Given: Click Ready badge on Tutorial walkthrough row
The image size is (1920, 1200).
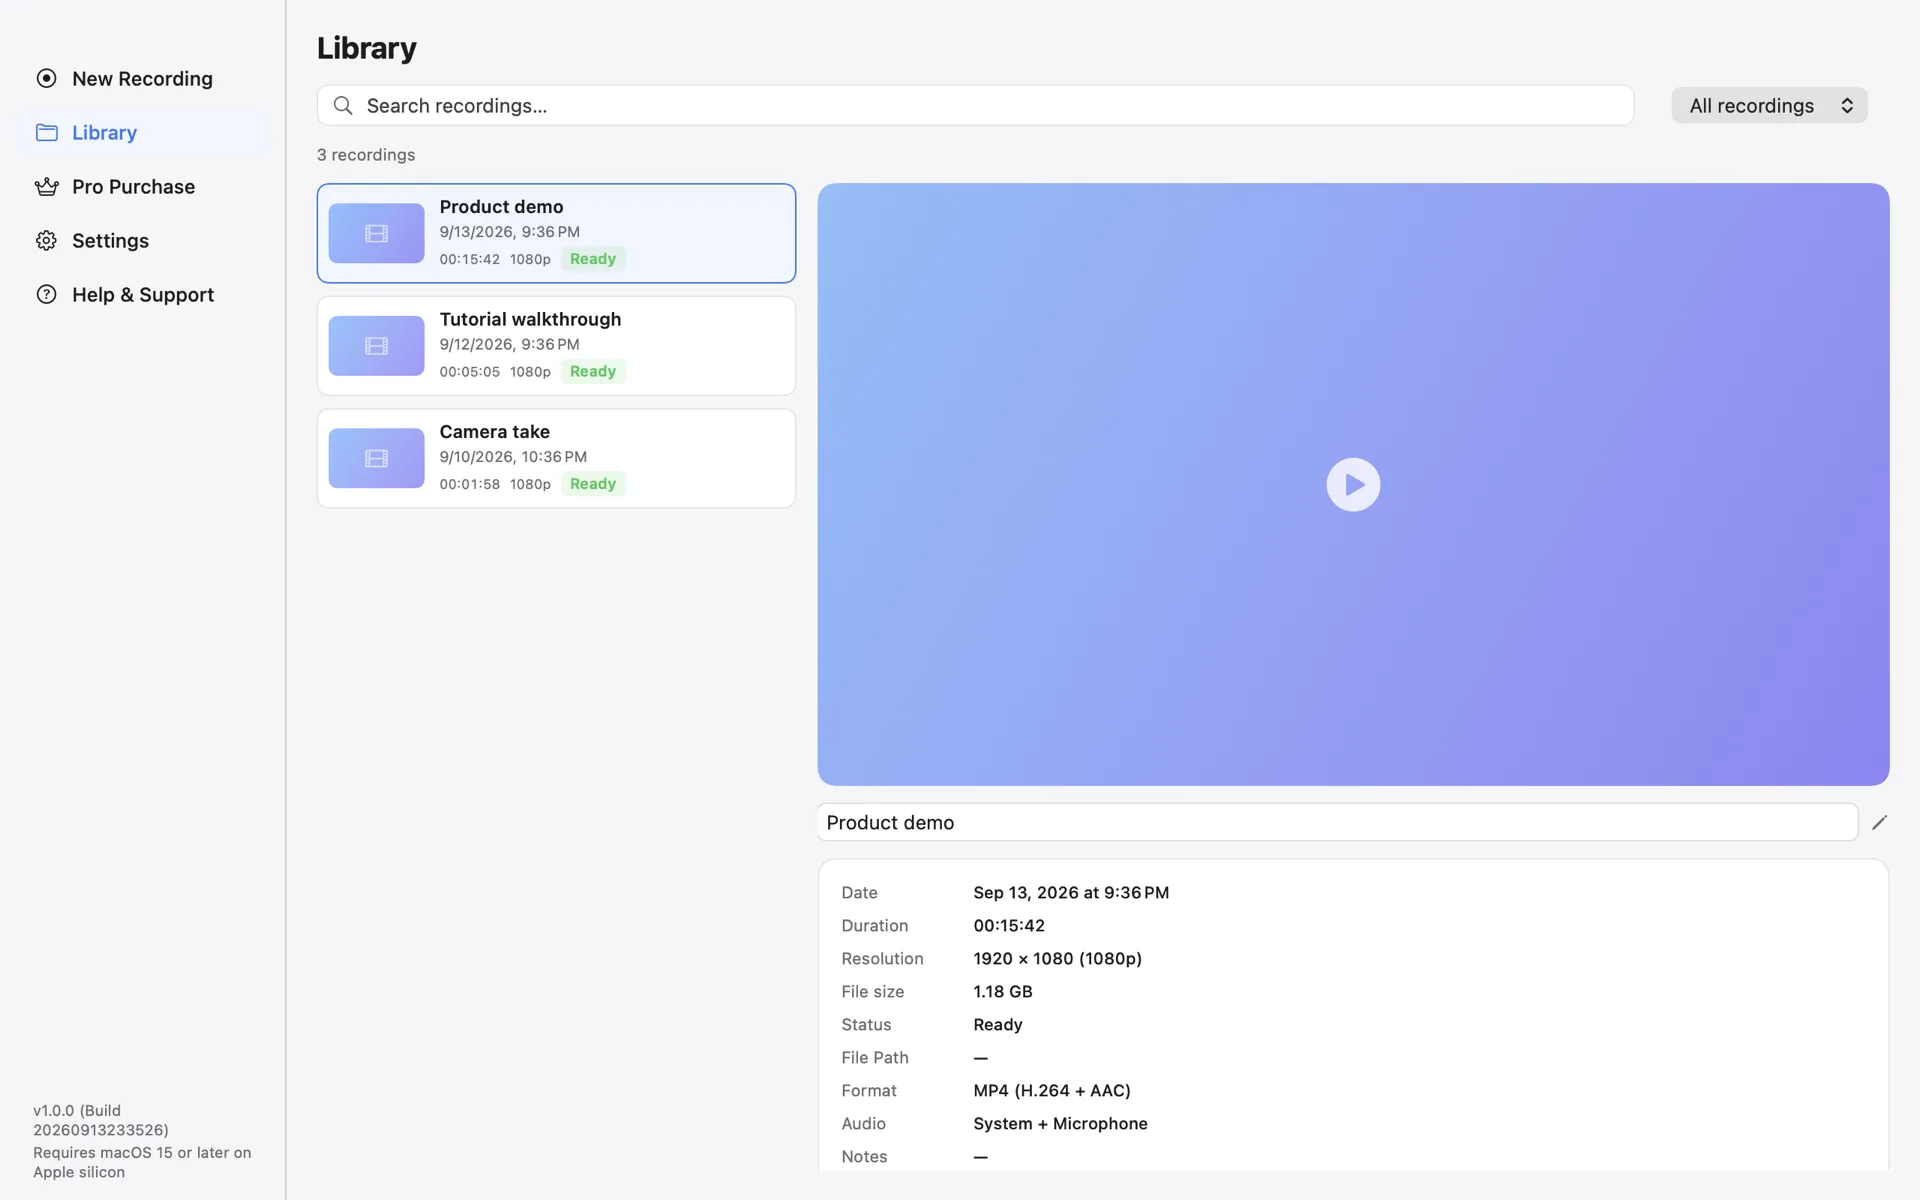Looking at the screenshot, I should coord(593,371).
